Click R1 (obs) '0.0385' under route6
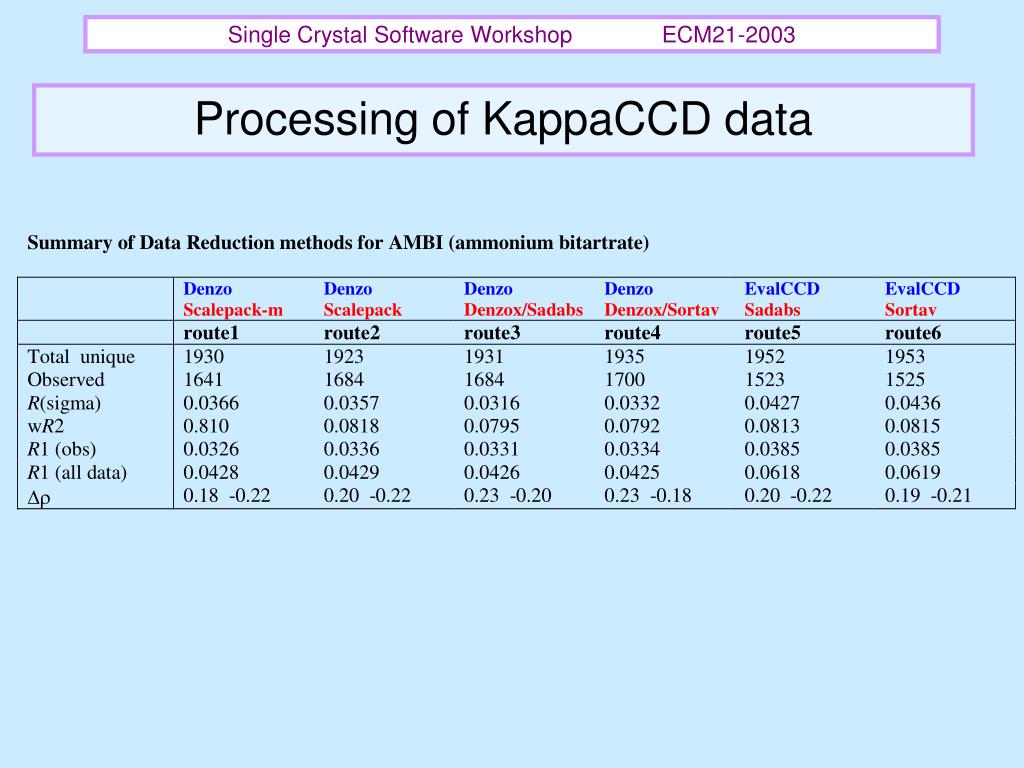Viewport: 1024px width, 768px height. click(913, 449)
